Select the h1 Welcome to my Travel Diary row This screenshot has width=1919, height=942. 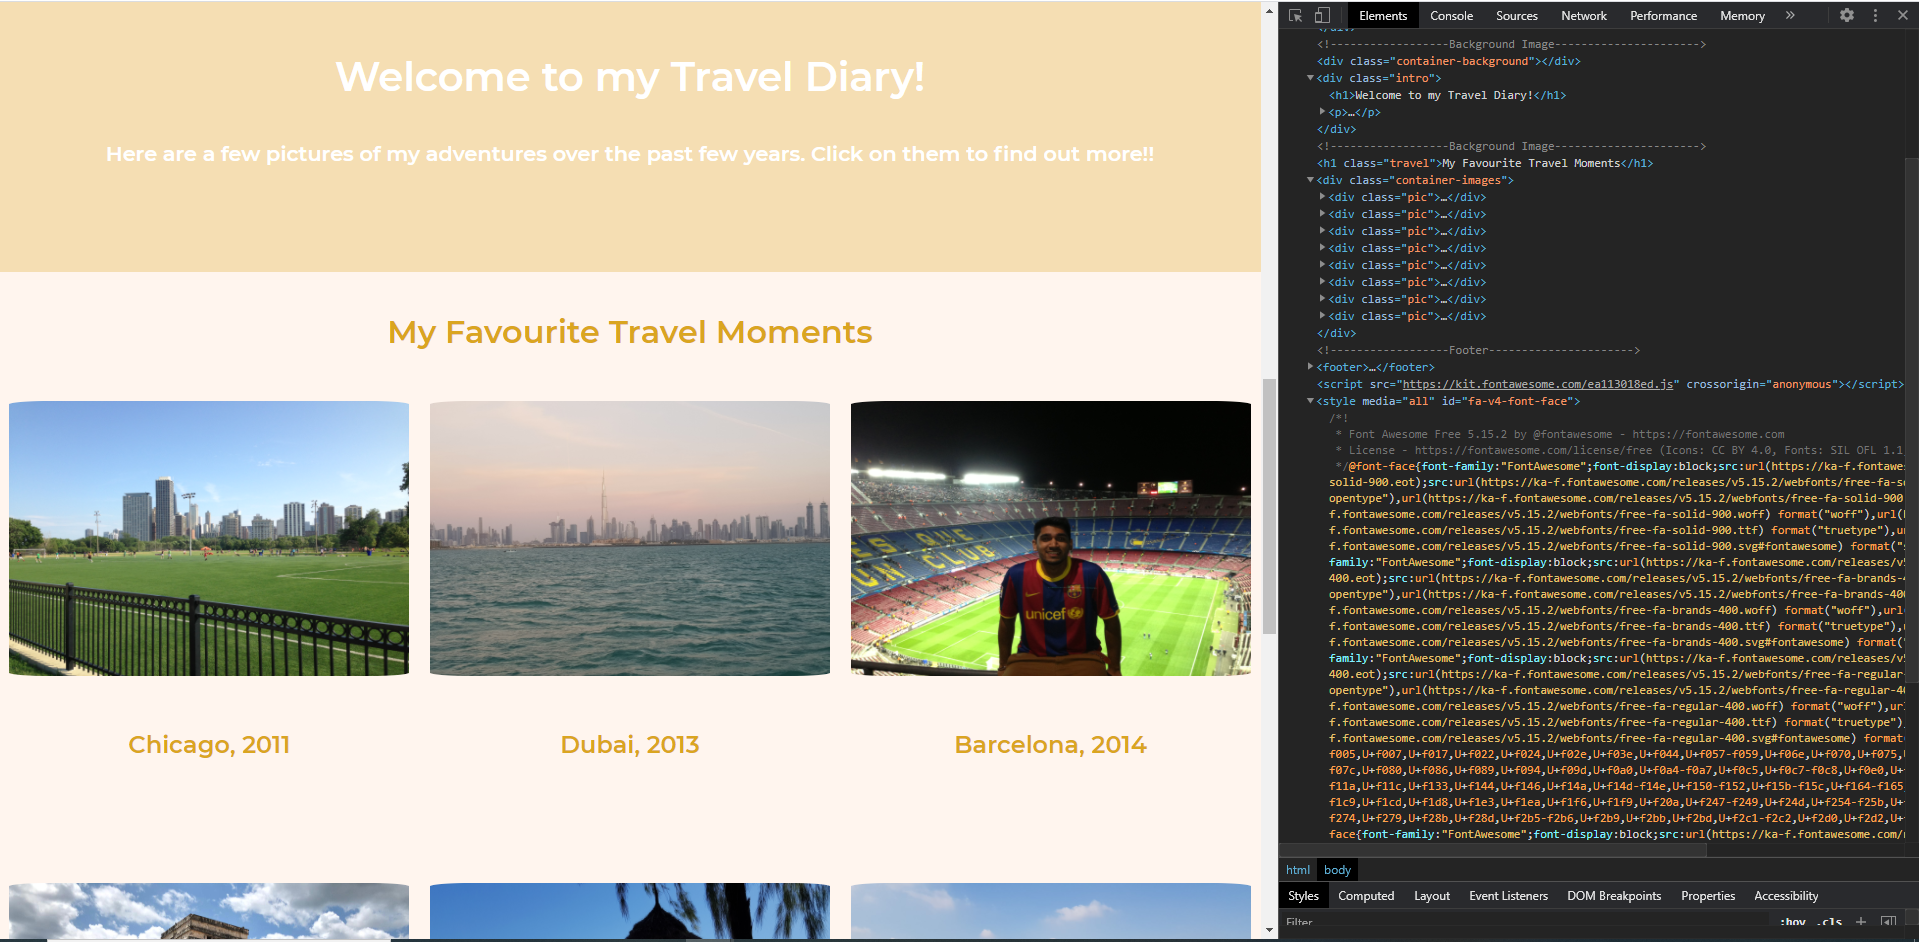[1447, 95]
